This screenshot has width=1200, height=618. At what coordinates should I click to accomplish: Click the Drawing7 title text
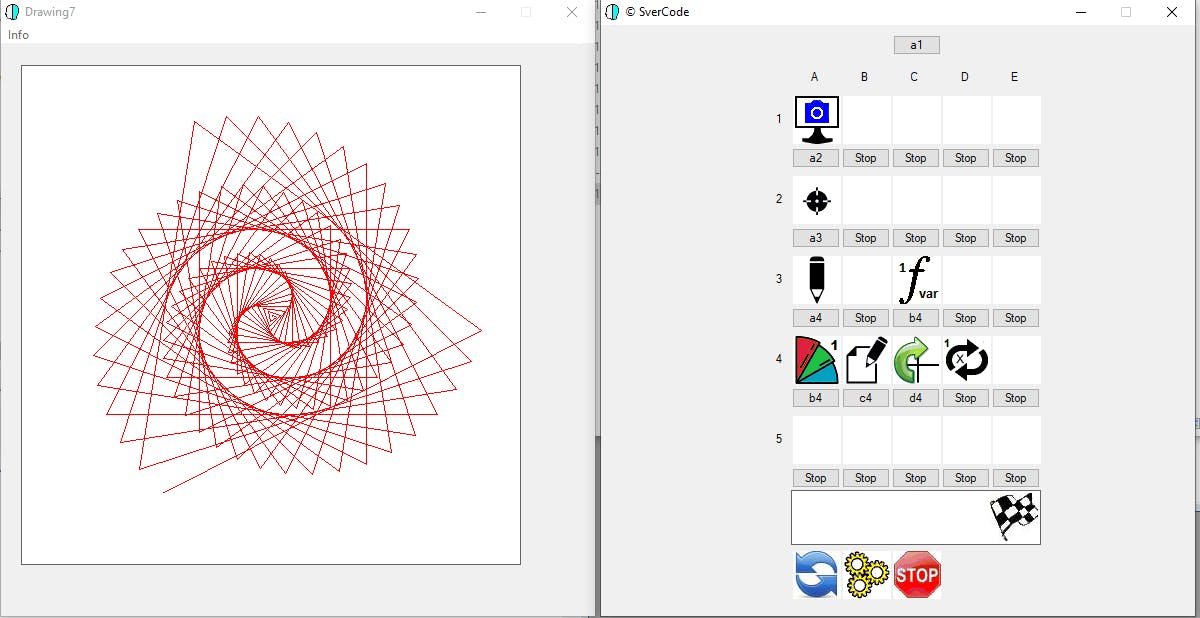50,12
